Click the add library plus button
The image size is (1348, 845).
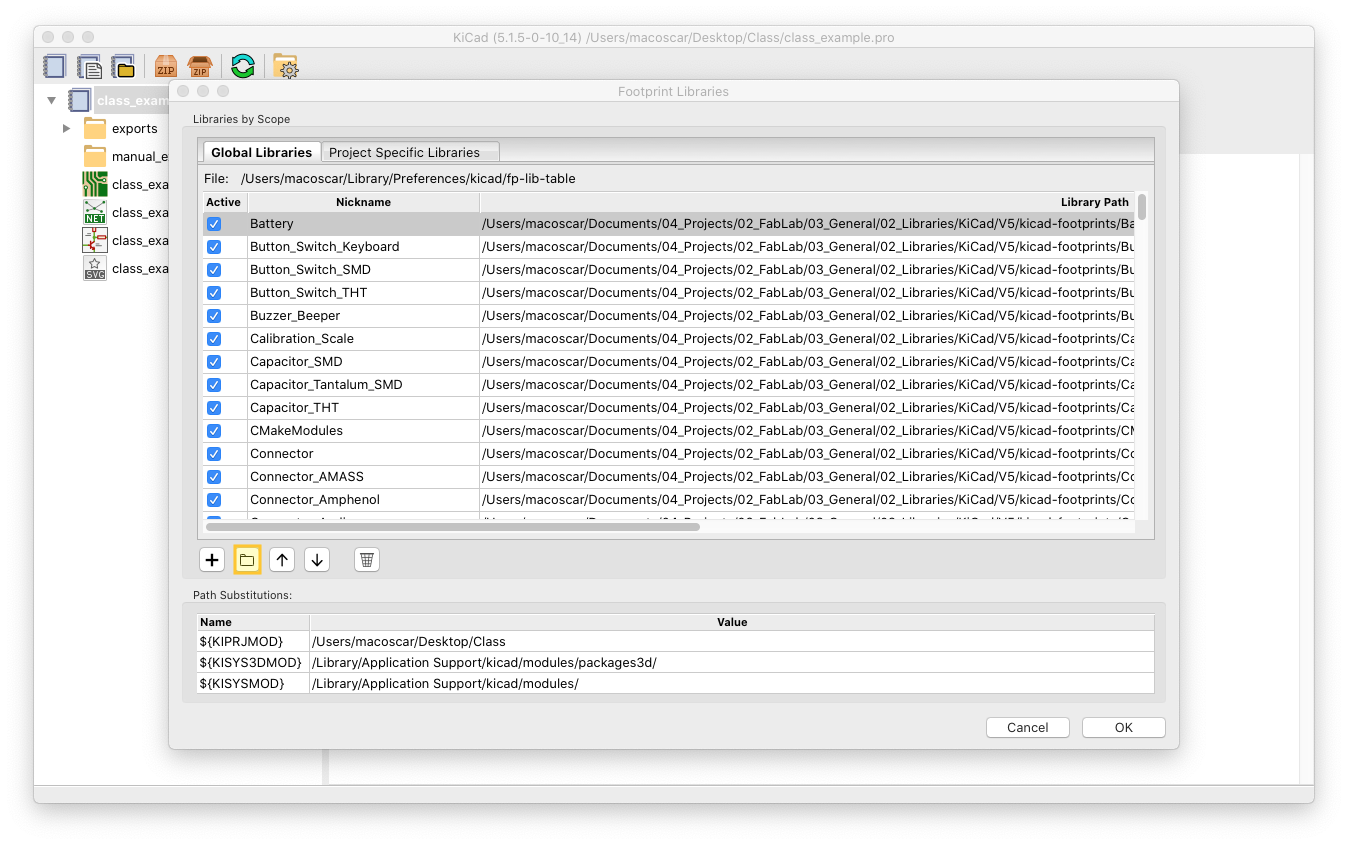click(x=212, y=560)
